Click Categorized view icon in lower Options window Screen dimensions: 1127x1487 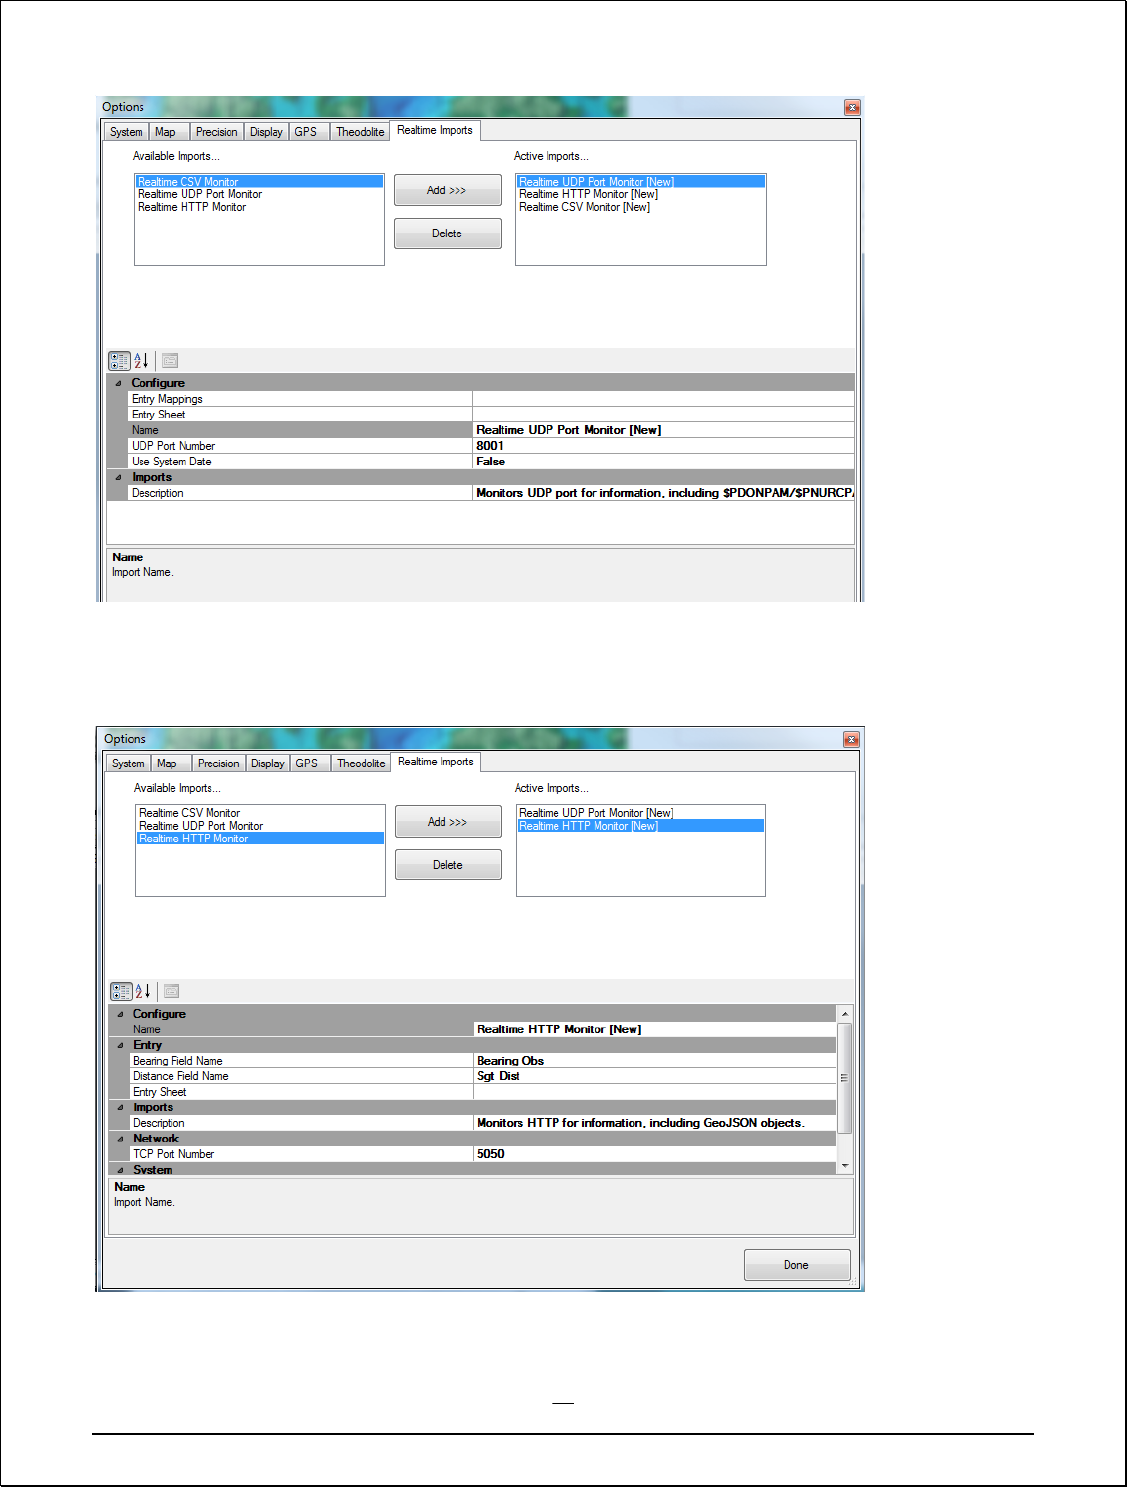121,991
